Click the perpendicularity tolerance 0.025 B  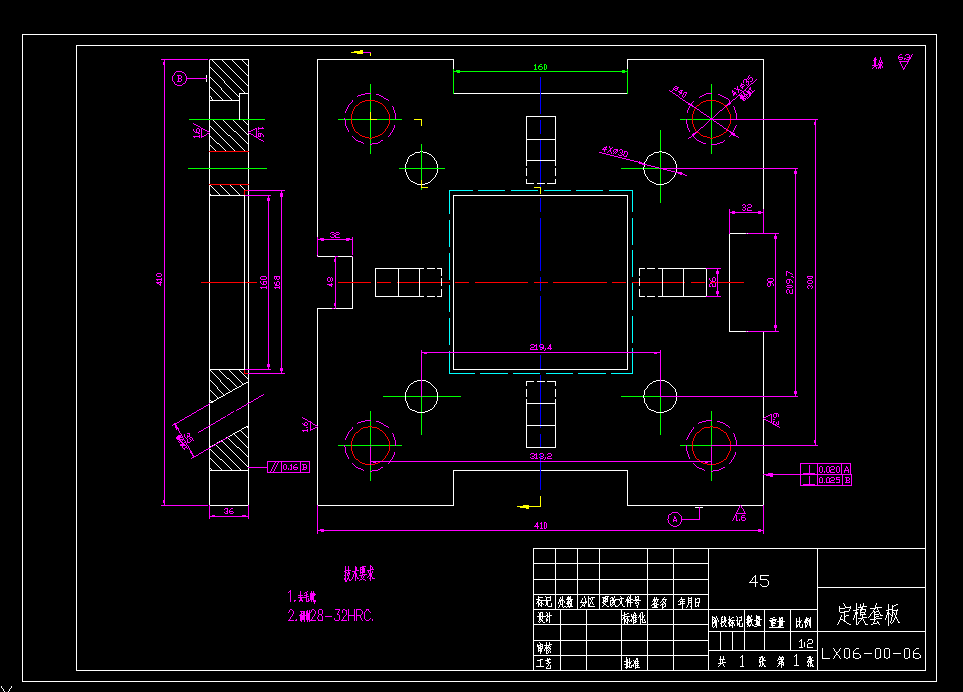[825, 480]
